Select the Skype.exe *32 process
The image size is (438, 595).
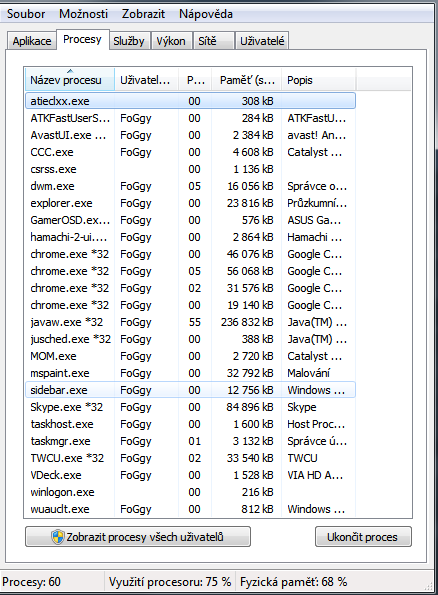pos(190,407)
